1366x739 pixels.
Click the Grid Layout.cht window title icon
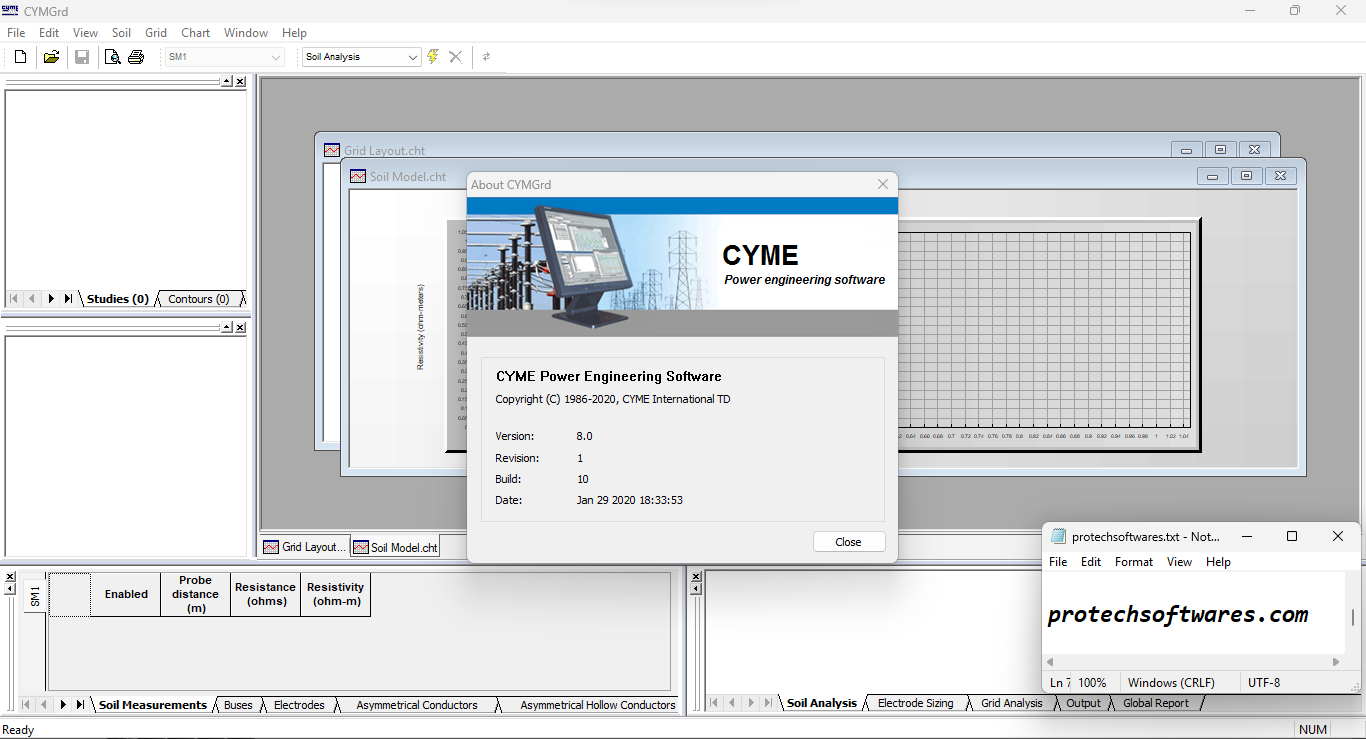click(x=332, y=150)
